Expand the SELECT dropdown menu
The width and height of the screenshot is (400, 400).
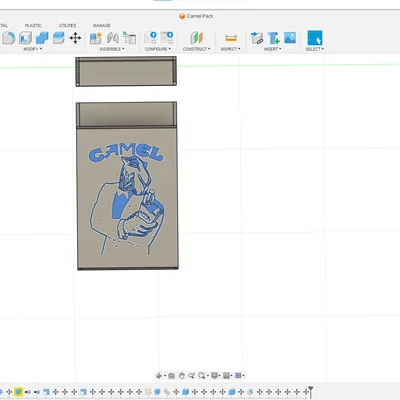click(315, 49)
